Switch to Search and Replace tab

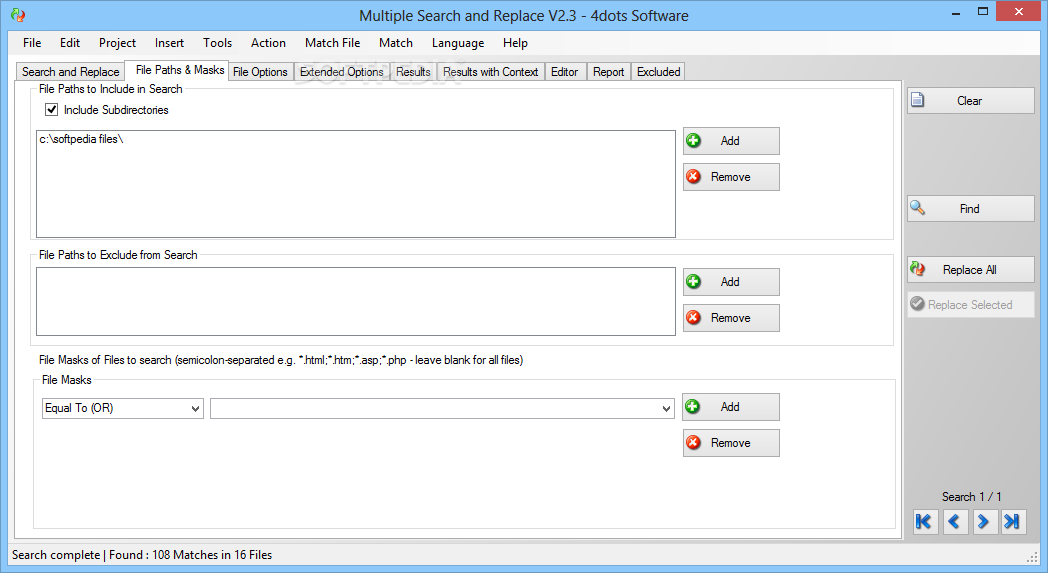70,72
